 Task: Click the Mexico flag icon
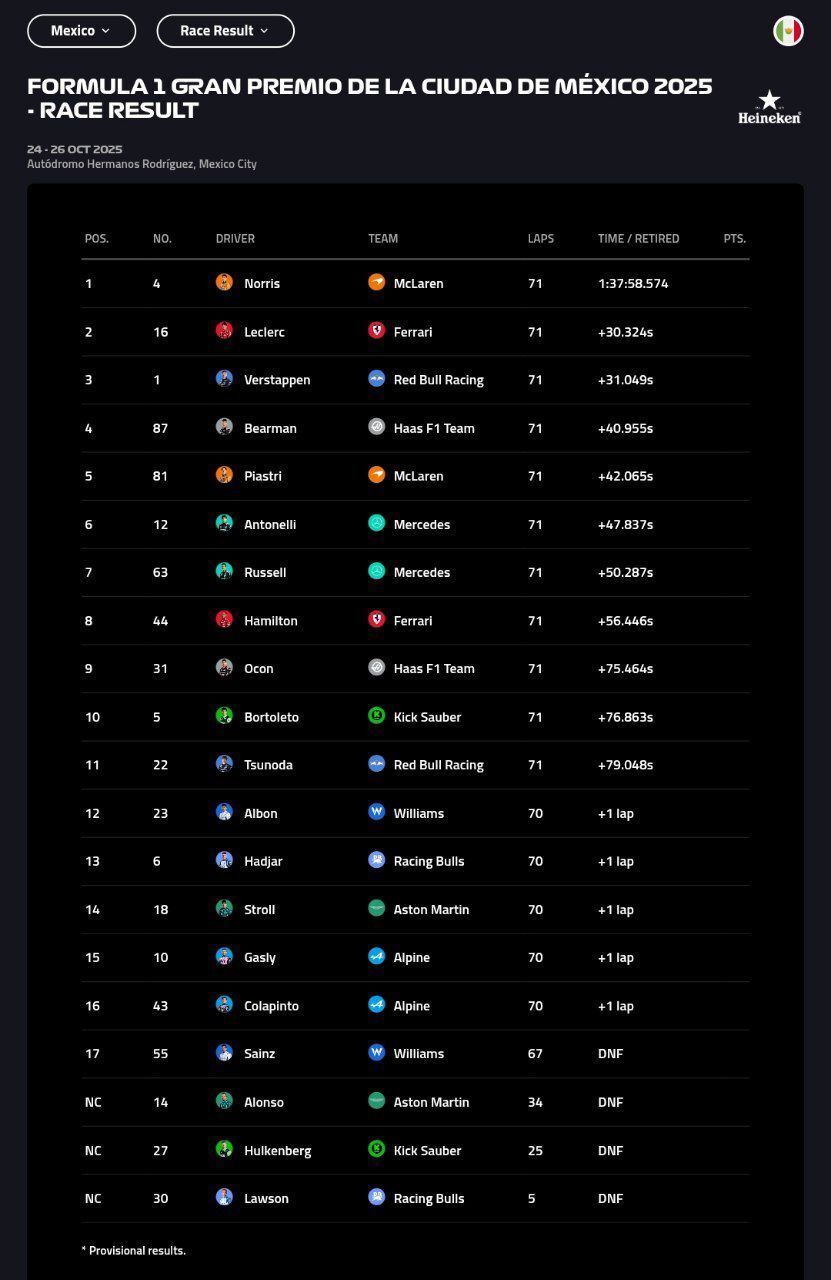pos(788,31)
